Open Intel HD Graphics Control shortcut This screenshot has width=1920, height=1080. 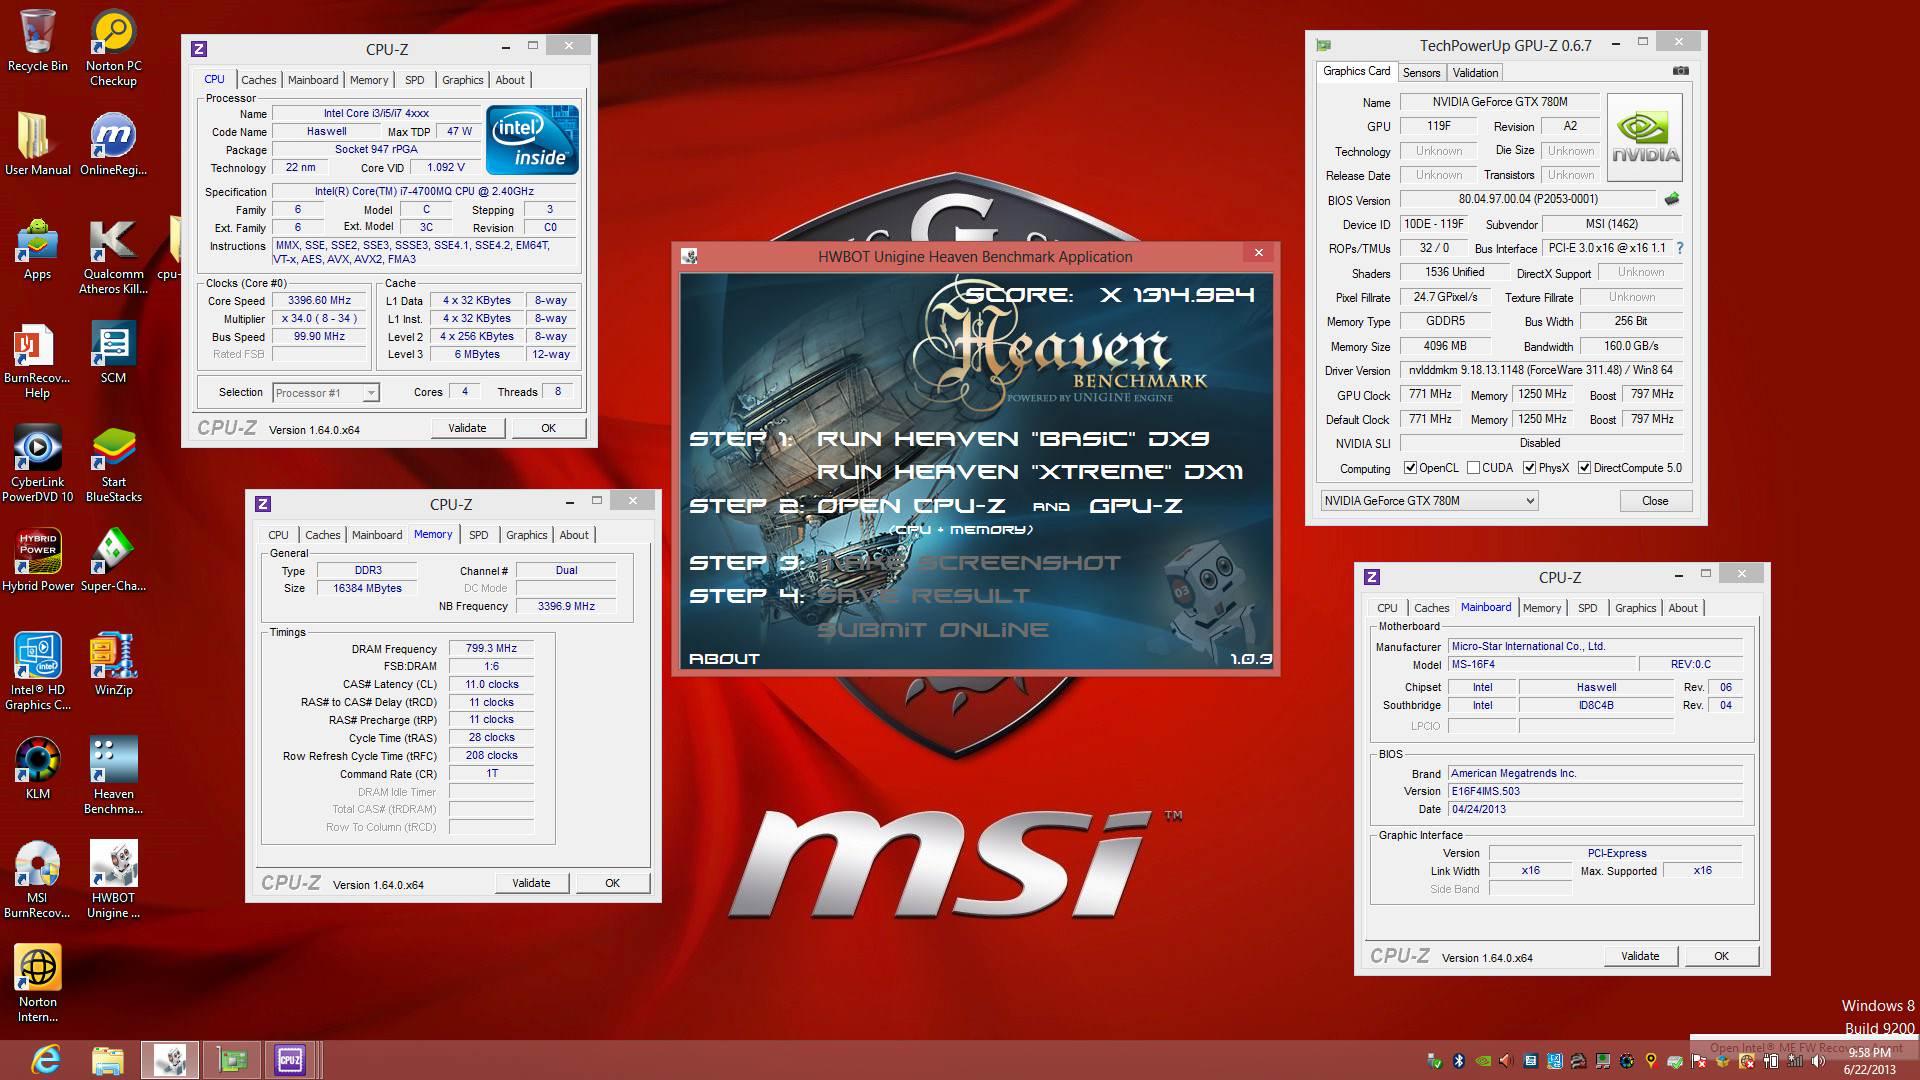coord(37,672)
